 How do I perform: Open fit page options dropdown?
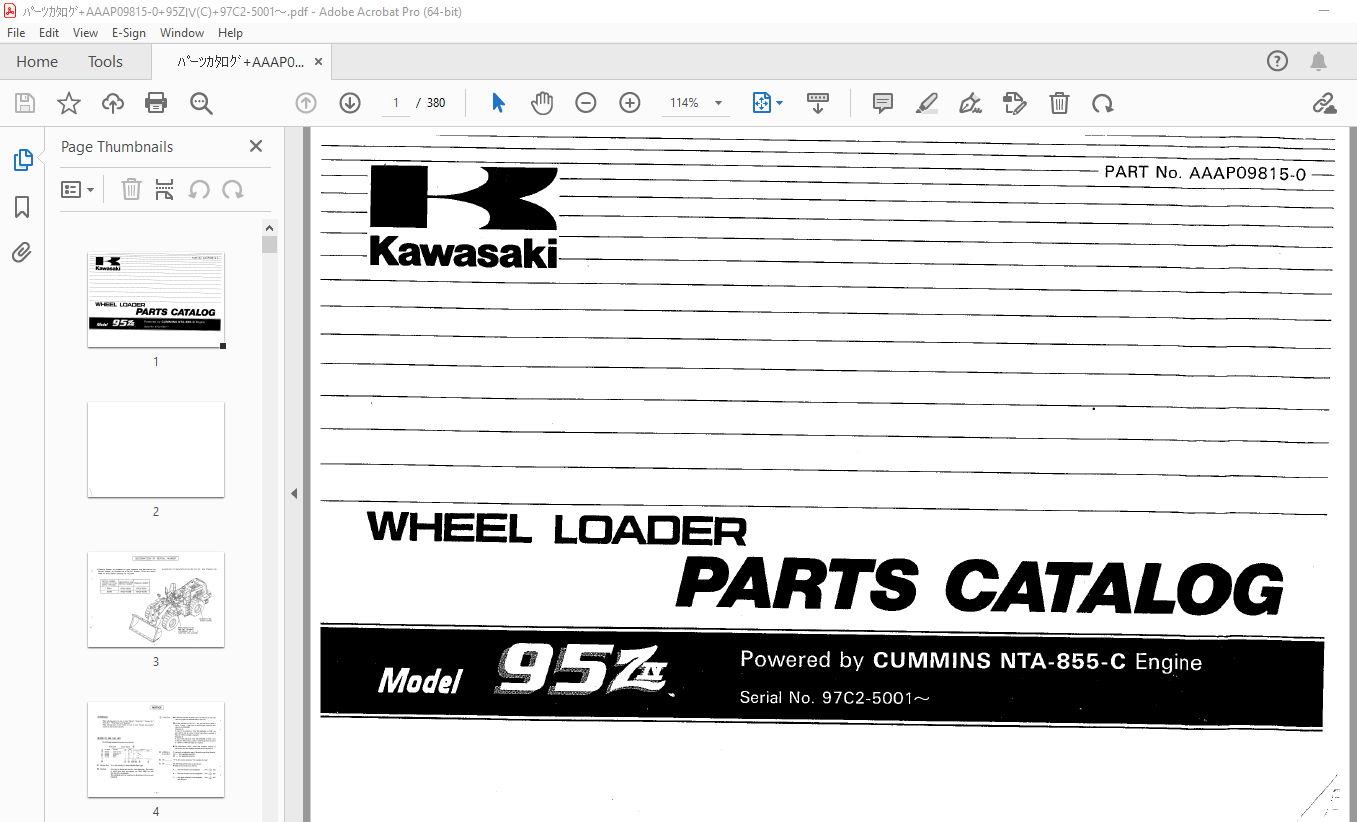768,103
